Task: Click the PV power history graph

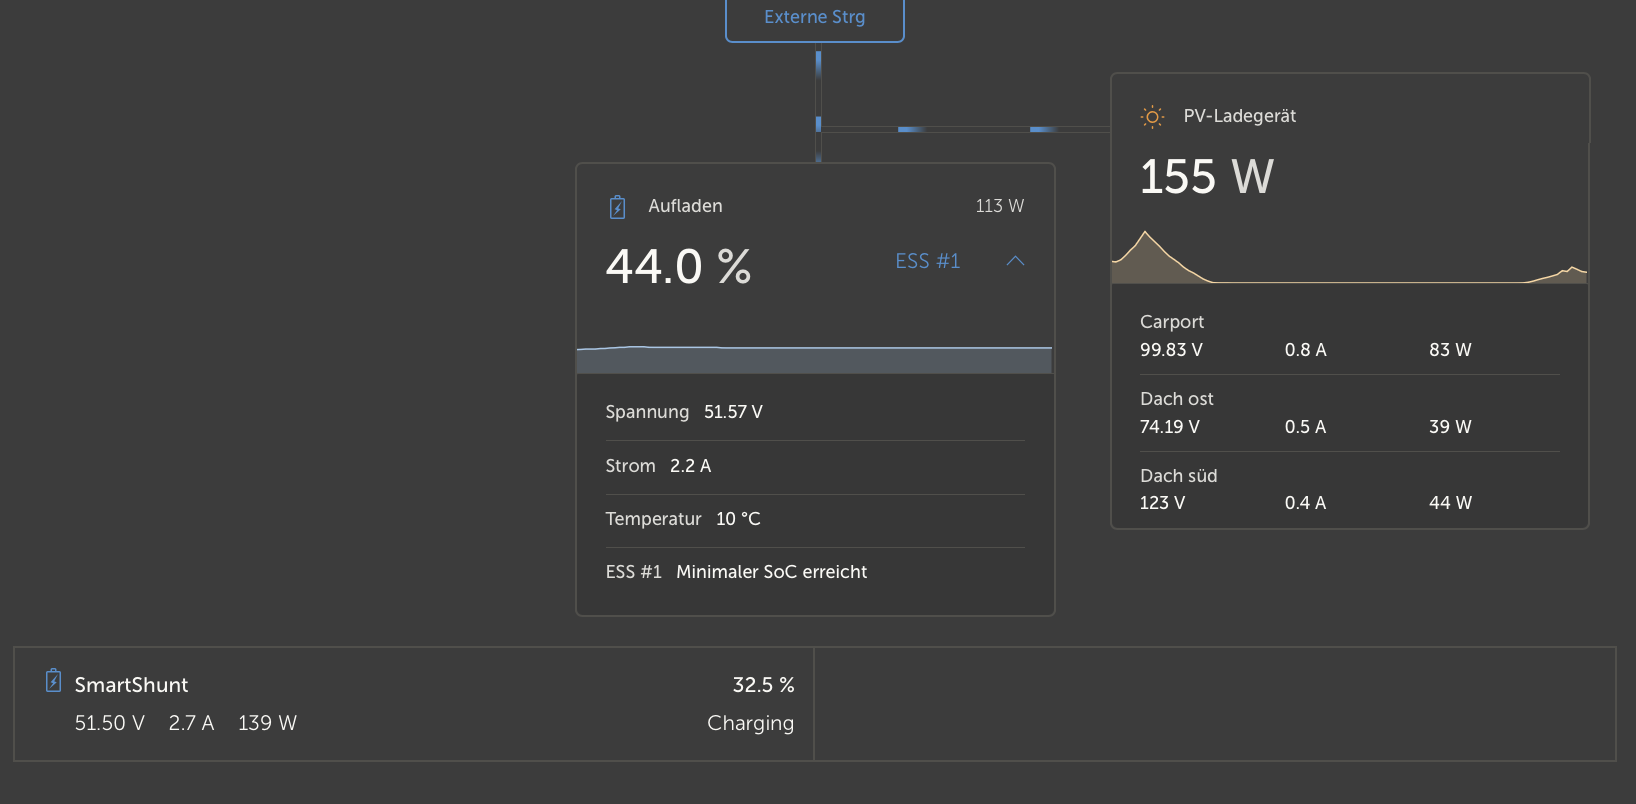Action: (x=1349, y=258)
